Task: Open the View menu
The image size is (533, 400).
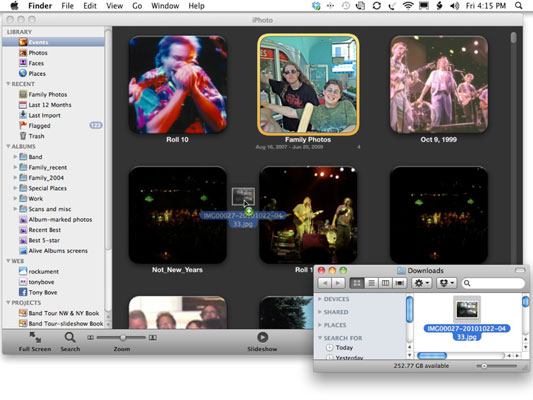Action: (114, 6)
